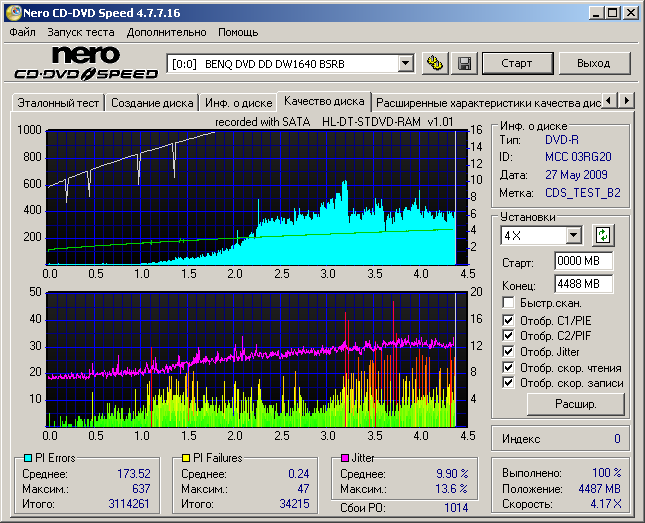This screenshot has width=645, height=523.
Task: Open the Расширенные характеристики качества tab
Action: 488,103
